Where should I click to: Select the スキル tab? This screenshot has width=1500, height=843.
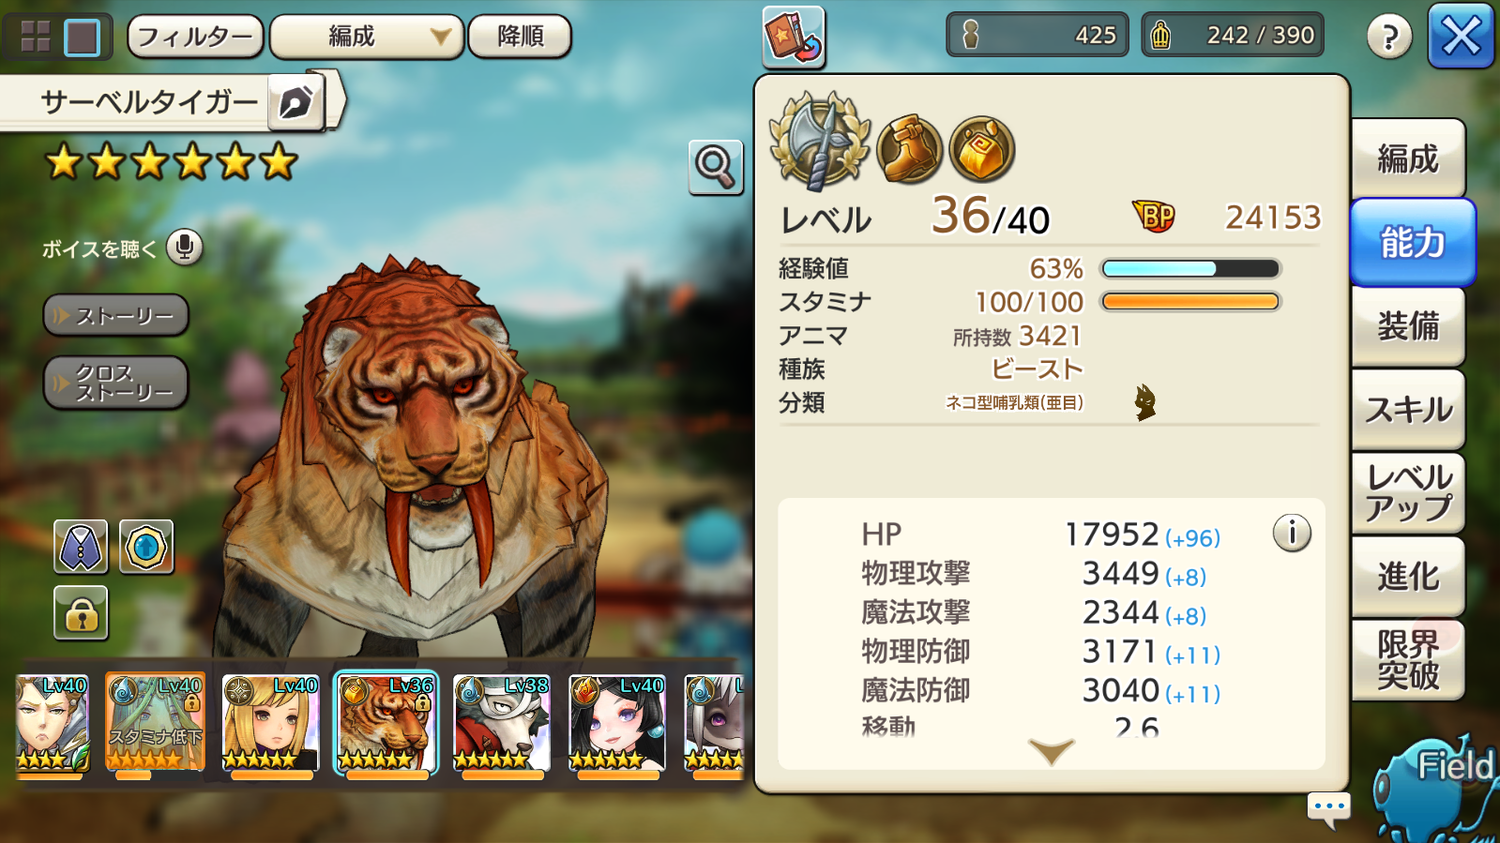1408,410
